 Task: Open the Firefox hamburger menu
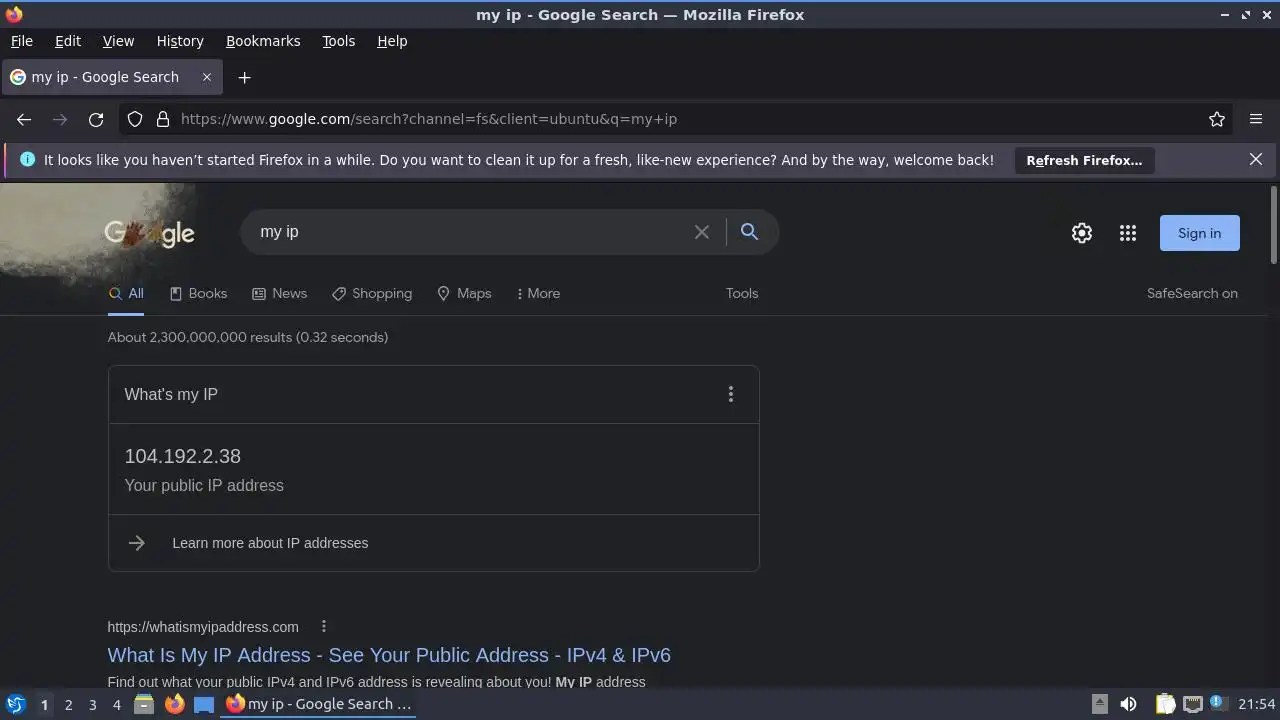coord(1256,119)
